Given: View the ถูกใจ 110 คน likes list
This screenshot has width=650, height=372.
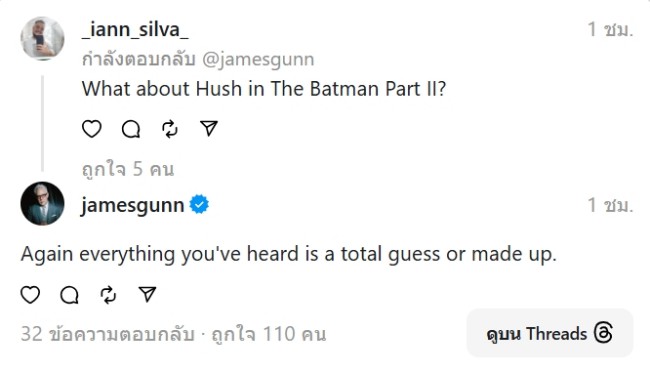Looking at the screenshot, I should pyautogui.click(x=269, y=334).
